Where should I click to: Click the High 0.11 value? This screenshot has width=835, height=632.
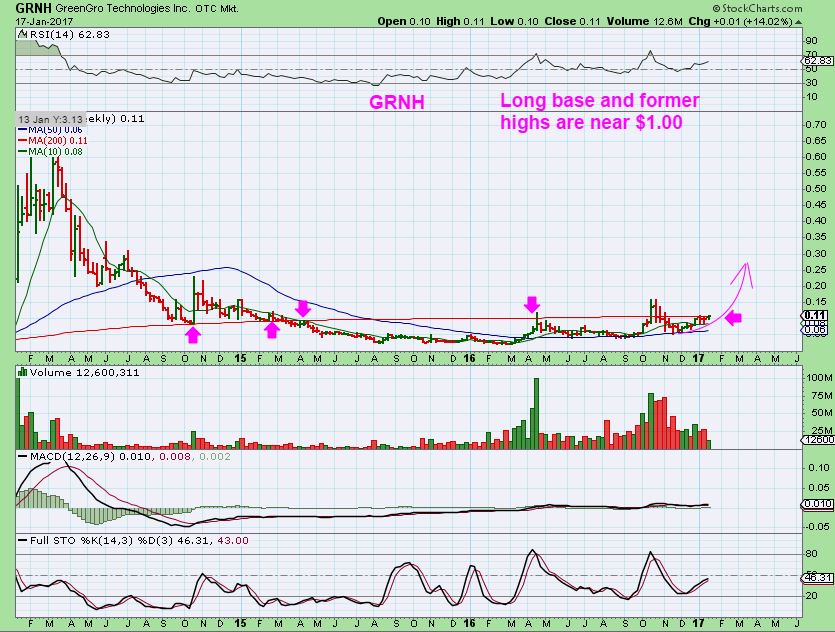coord(461,21)
